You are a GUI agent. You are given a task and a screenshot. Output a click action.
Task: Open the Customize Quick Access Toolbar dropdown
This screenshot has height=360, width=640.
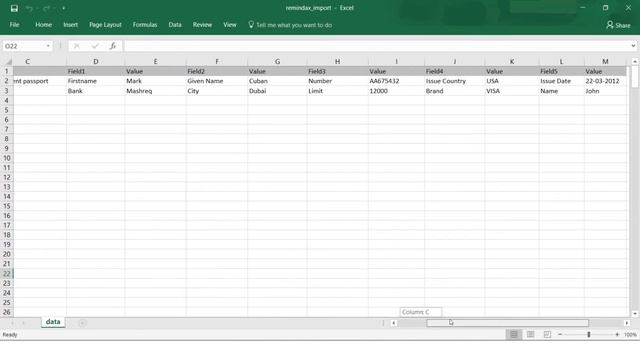pos(64,8)
